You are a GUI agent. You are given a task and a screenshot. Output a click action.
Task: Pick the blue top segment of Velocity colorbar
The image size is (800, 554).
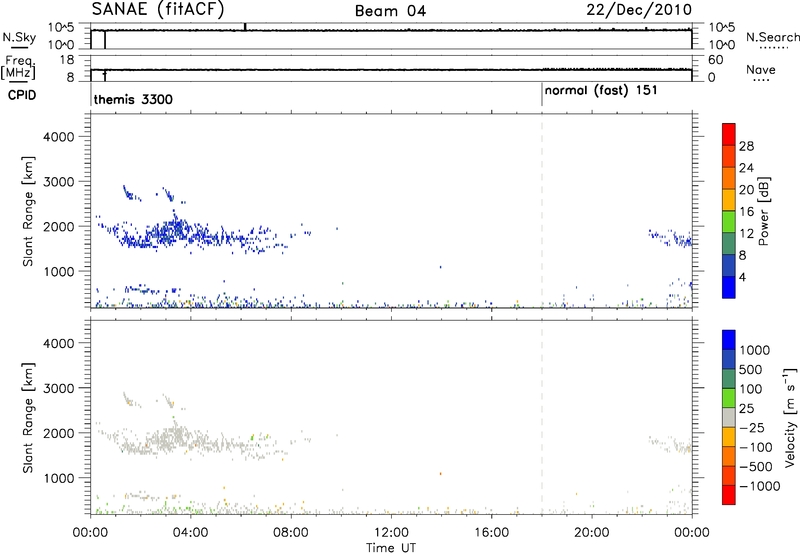(729, 340)
